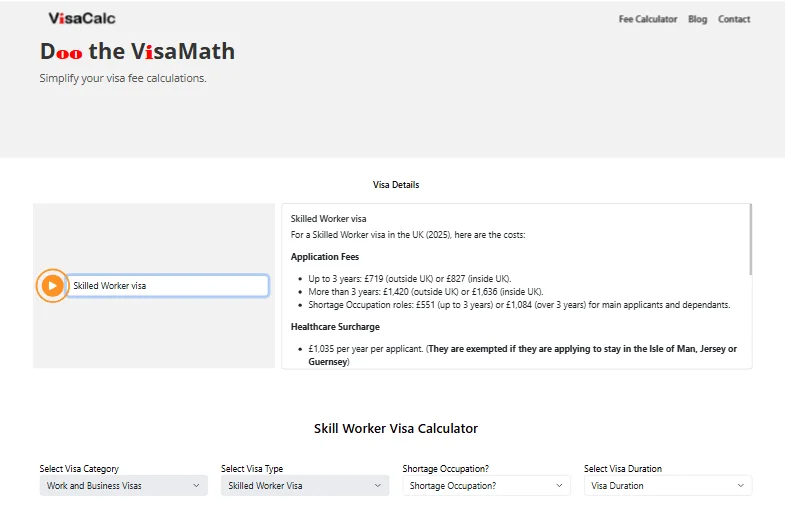Go to the Blog page

click(x=697, y=19)
